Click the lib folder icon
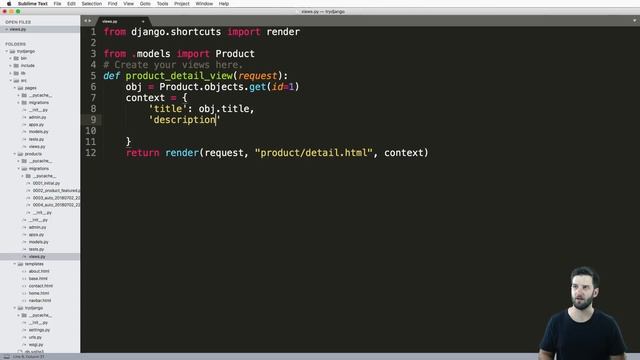 pos(16,73)
